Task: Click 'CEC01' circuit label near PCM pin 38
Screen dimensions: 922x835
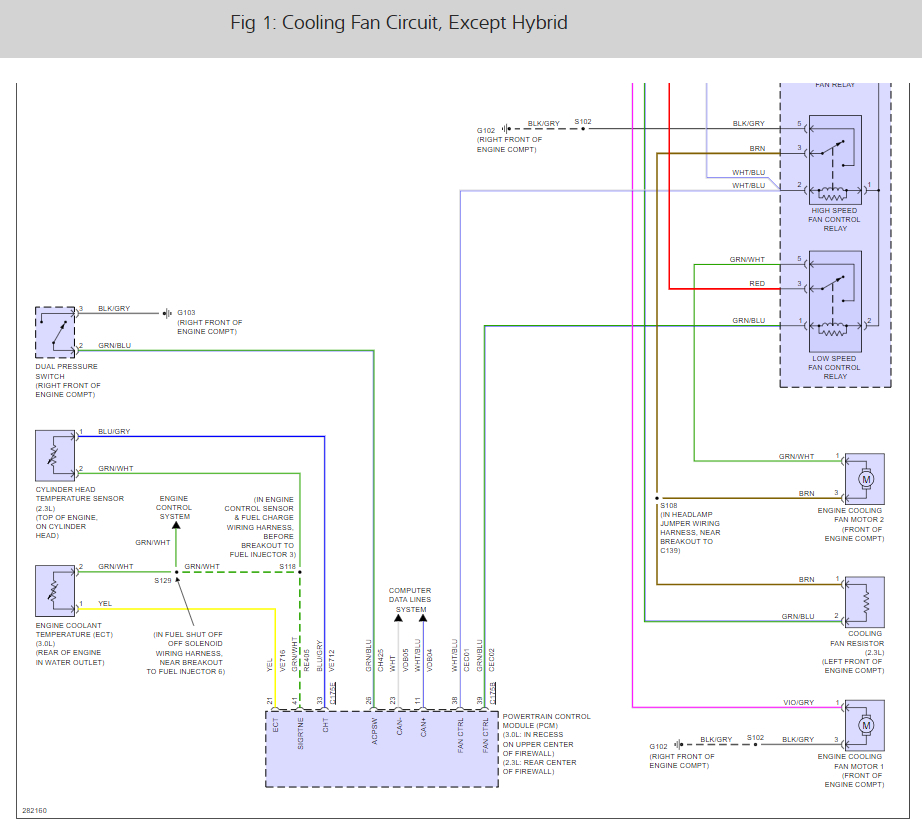Action: point(467,660)
